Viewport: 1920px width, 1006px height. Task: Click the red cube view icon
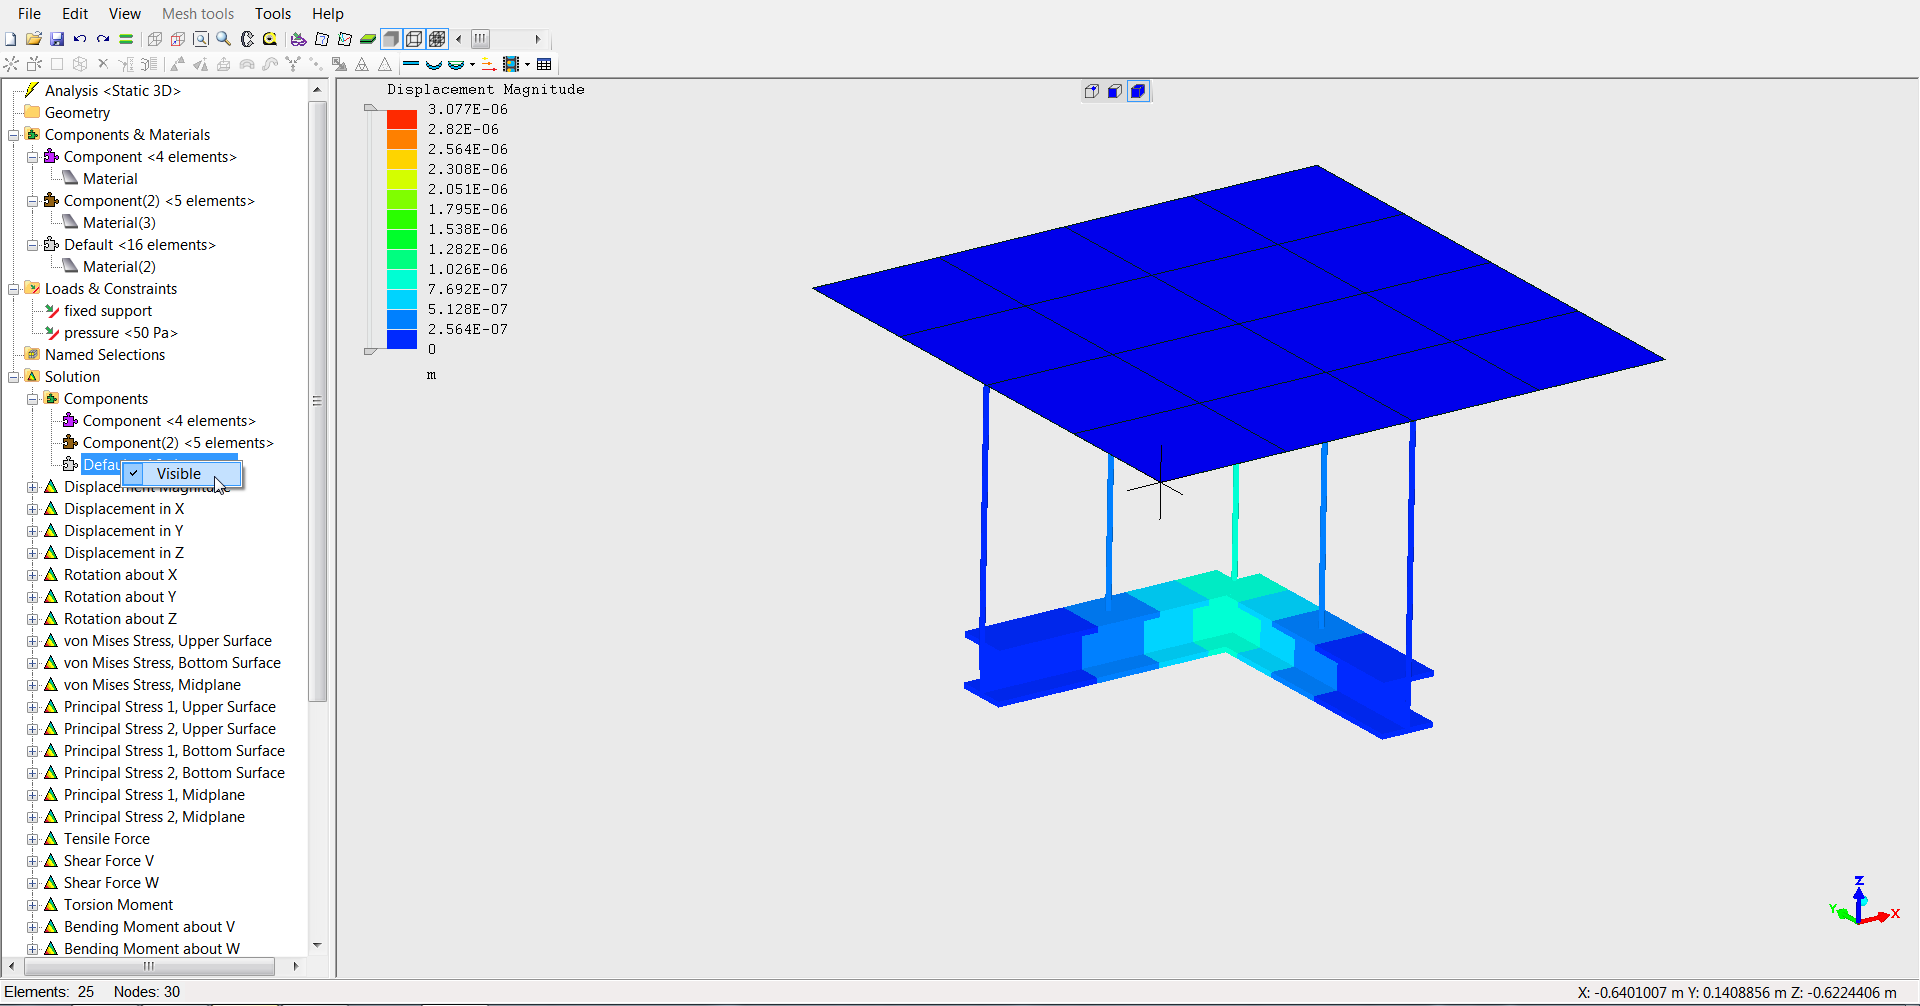coord(178,39)
